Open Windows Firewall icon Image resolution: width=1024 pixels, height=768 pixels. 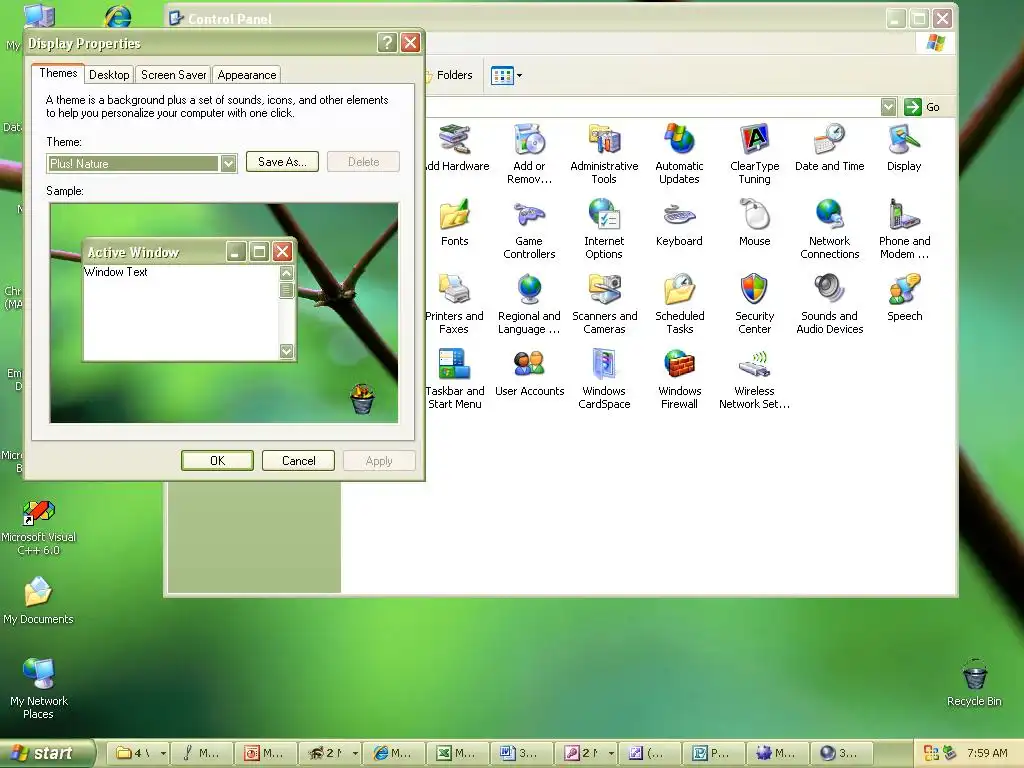[679, 379]
